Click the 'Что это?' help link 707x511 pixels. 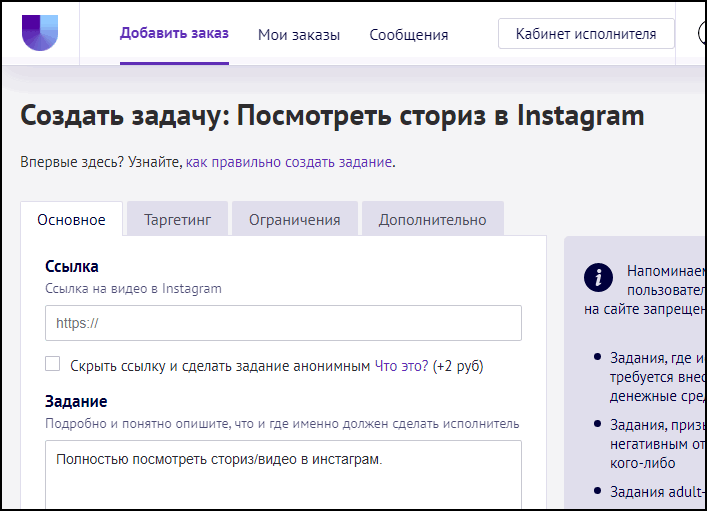[401, 366]
